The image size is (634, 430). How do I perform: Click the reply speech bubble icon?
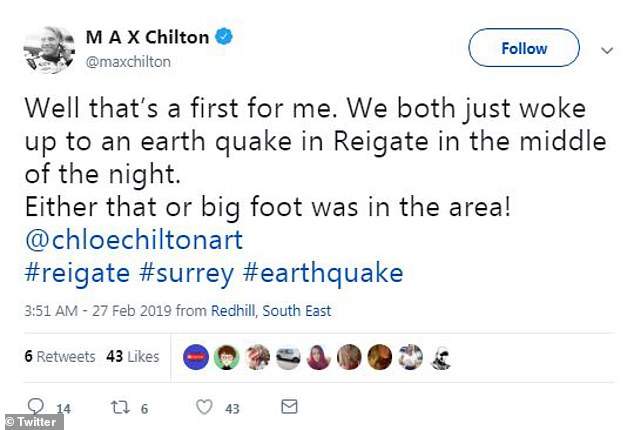pyautogui.click(x=37, y=406)
